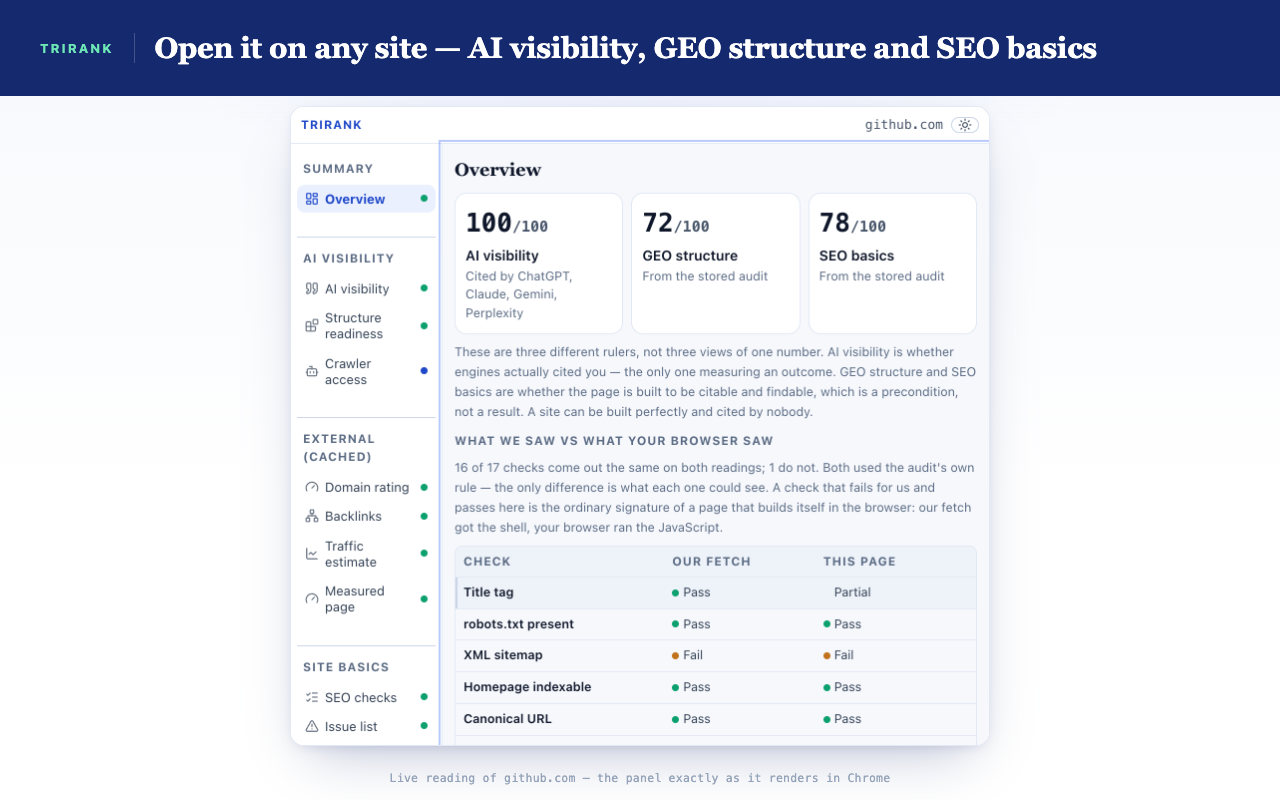
Task: Select the Title tag table row
Action: [716, 593]
